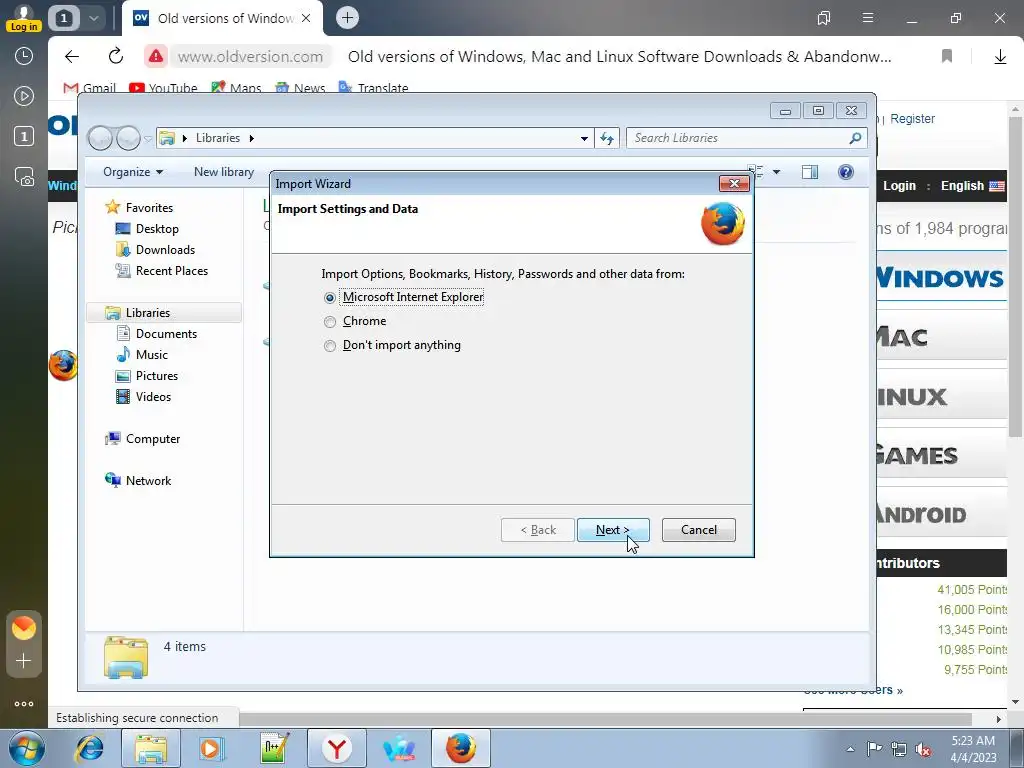Launch Internet Explorer from taskbar
The height and width of the screenshot is (768, 1024).
(89, 748)
